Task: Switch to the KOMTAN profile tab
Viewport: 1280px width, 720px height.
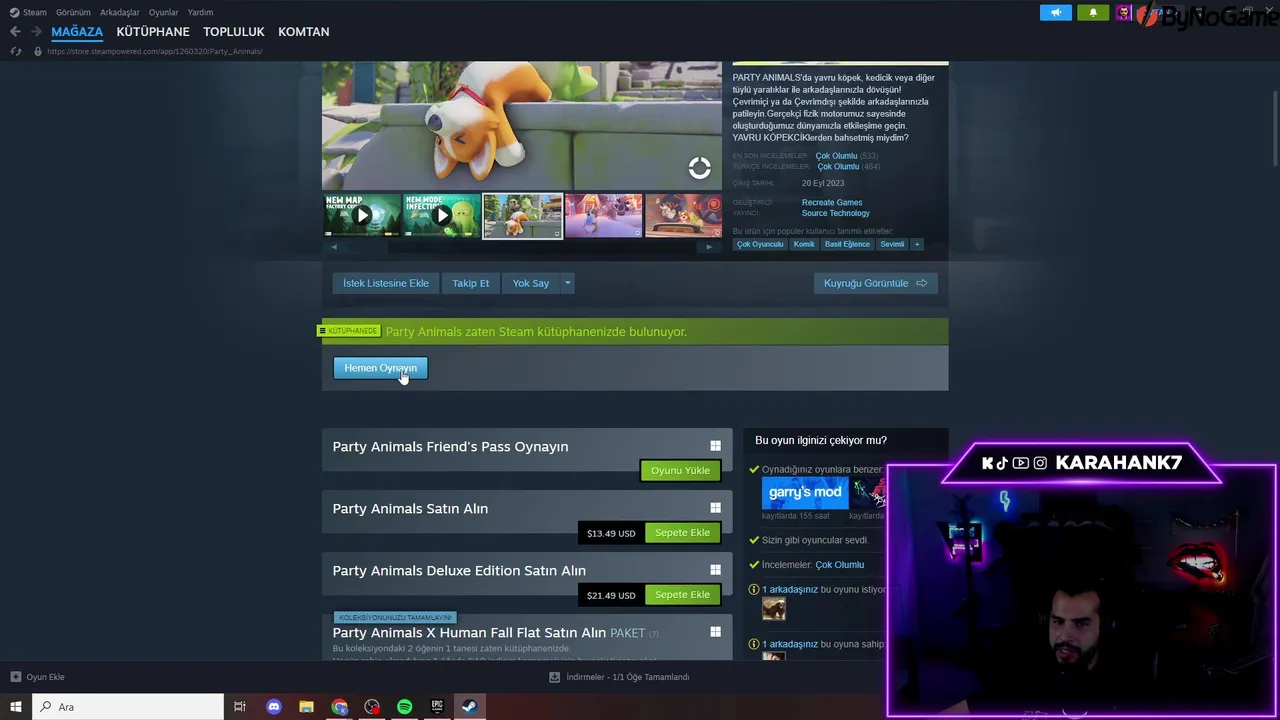Action: click(x=304, y=32)
